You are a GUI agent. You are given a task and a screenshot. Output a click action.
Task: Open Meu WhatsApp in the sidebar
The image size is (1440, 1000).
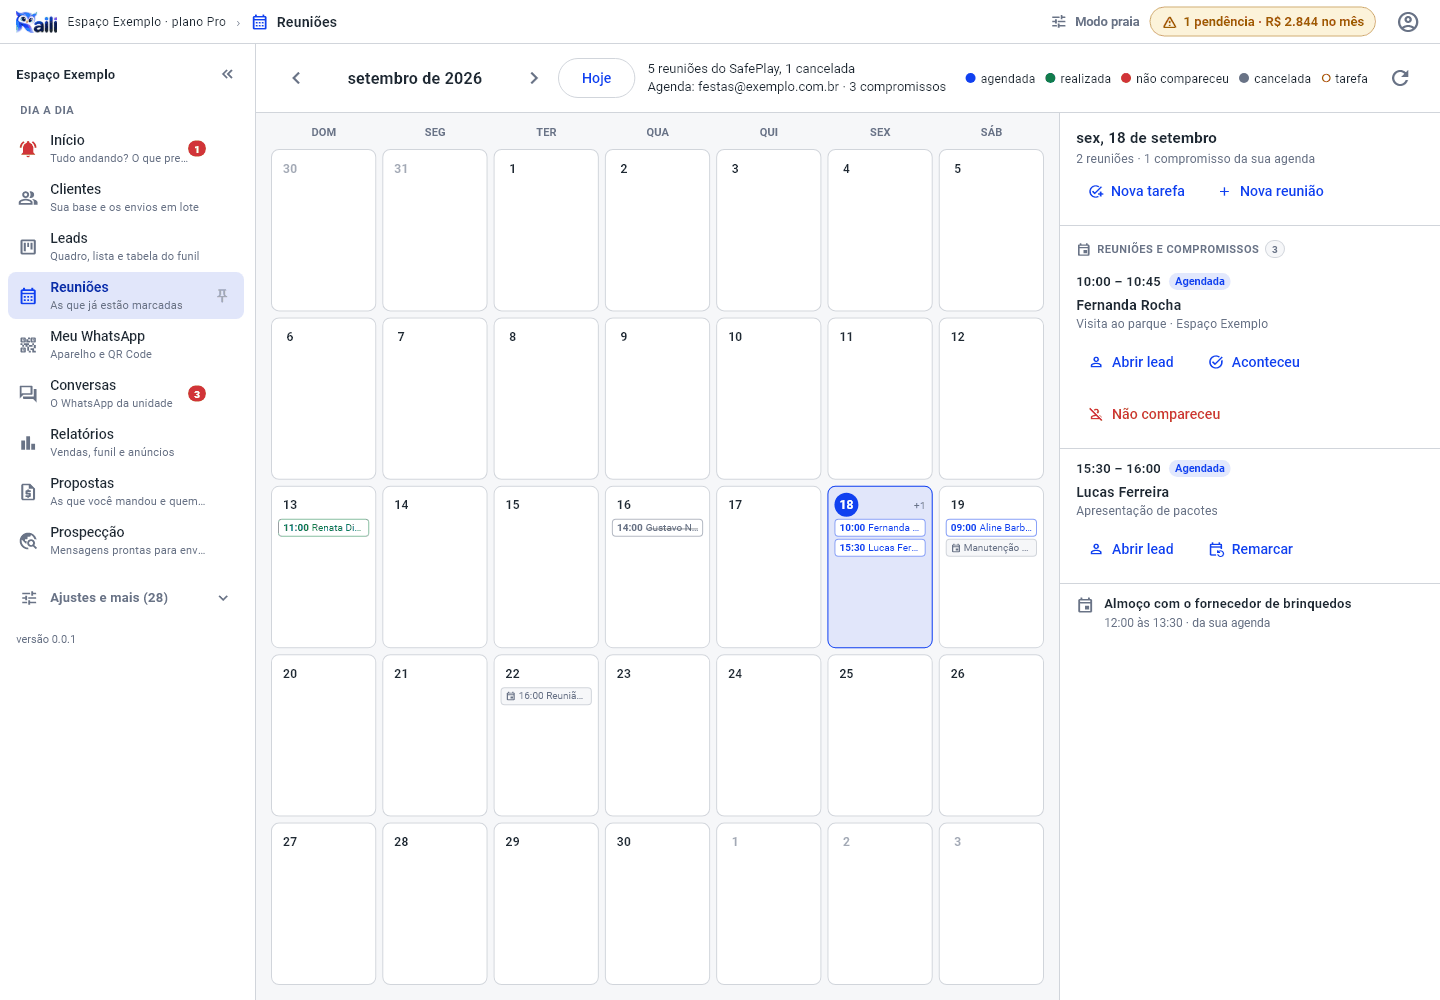[126, 345]
